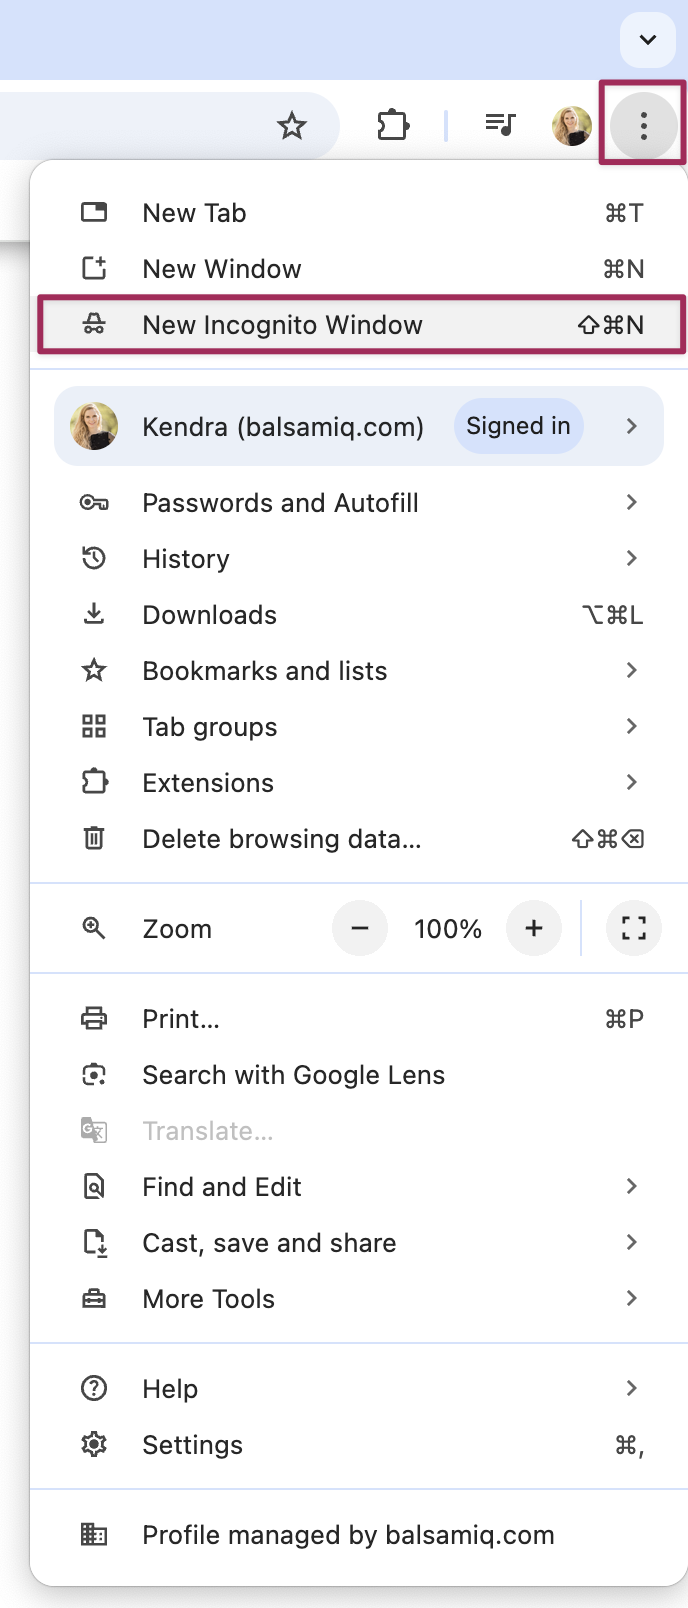
Task: Open a New Incognito Window
Action: click(x=283, y=325)
